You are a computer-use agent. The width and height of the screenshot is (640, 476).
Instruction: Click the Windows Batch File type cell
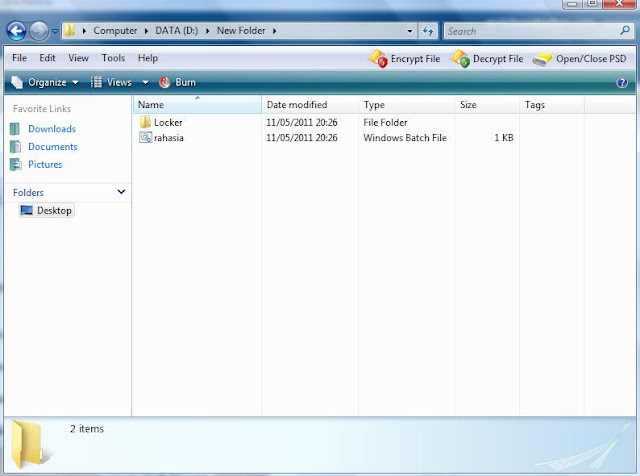[405, 138]
